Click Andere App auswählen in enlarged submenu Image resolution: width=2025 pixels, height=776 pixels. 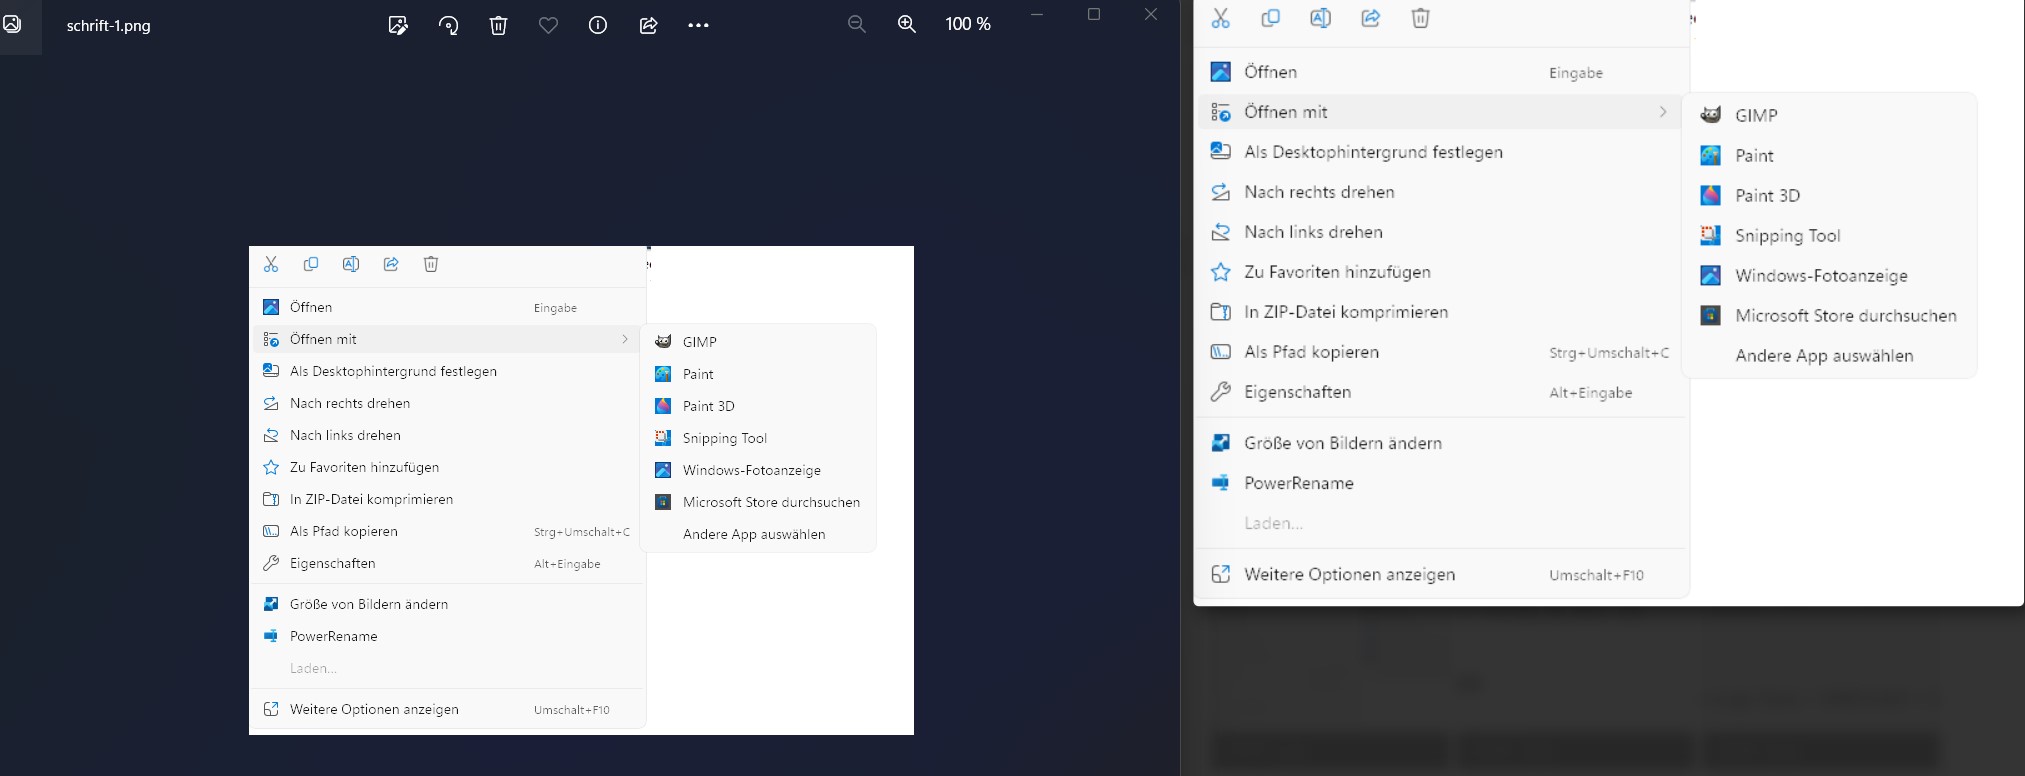tap(1830, 355)
